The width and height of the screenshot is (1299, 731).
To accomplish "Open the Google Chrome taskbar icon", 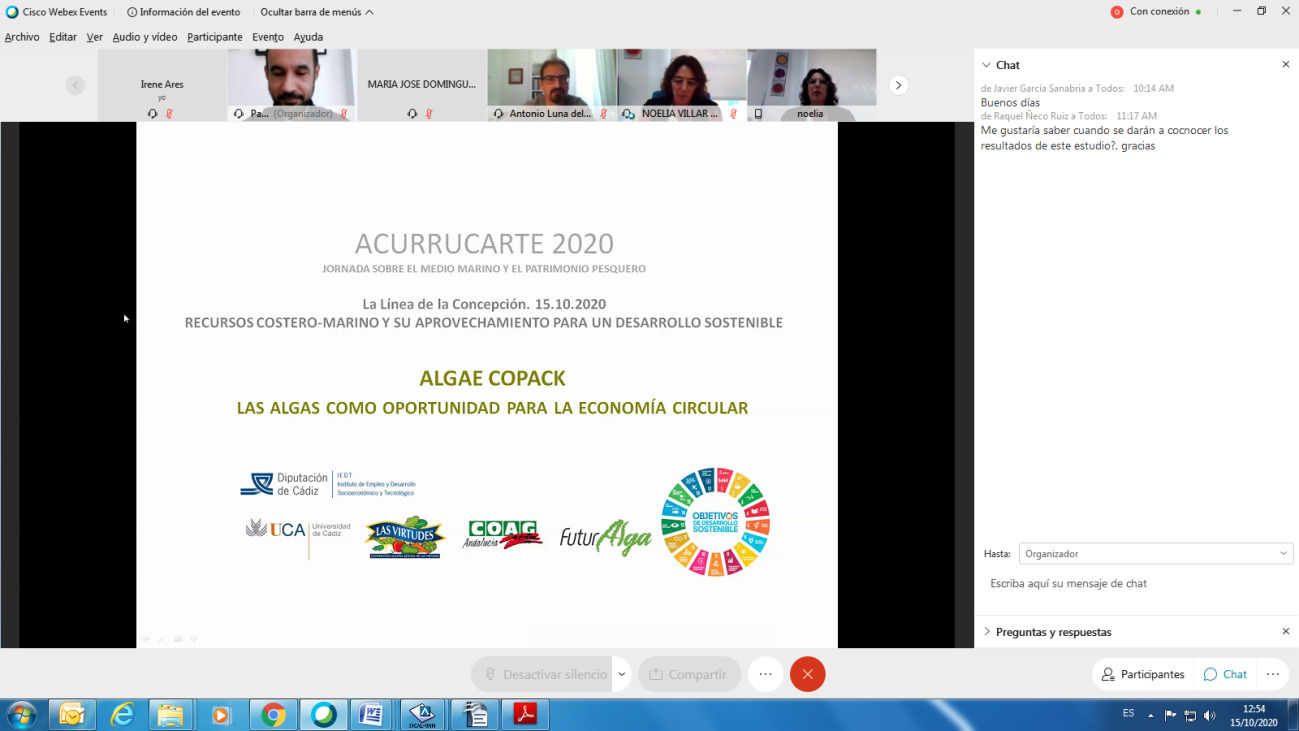I will click(x=273, y=714).
